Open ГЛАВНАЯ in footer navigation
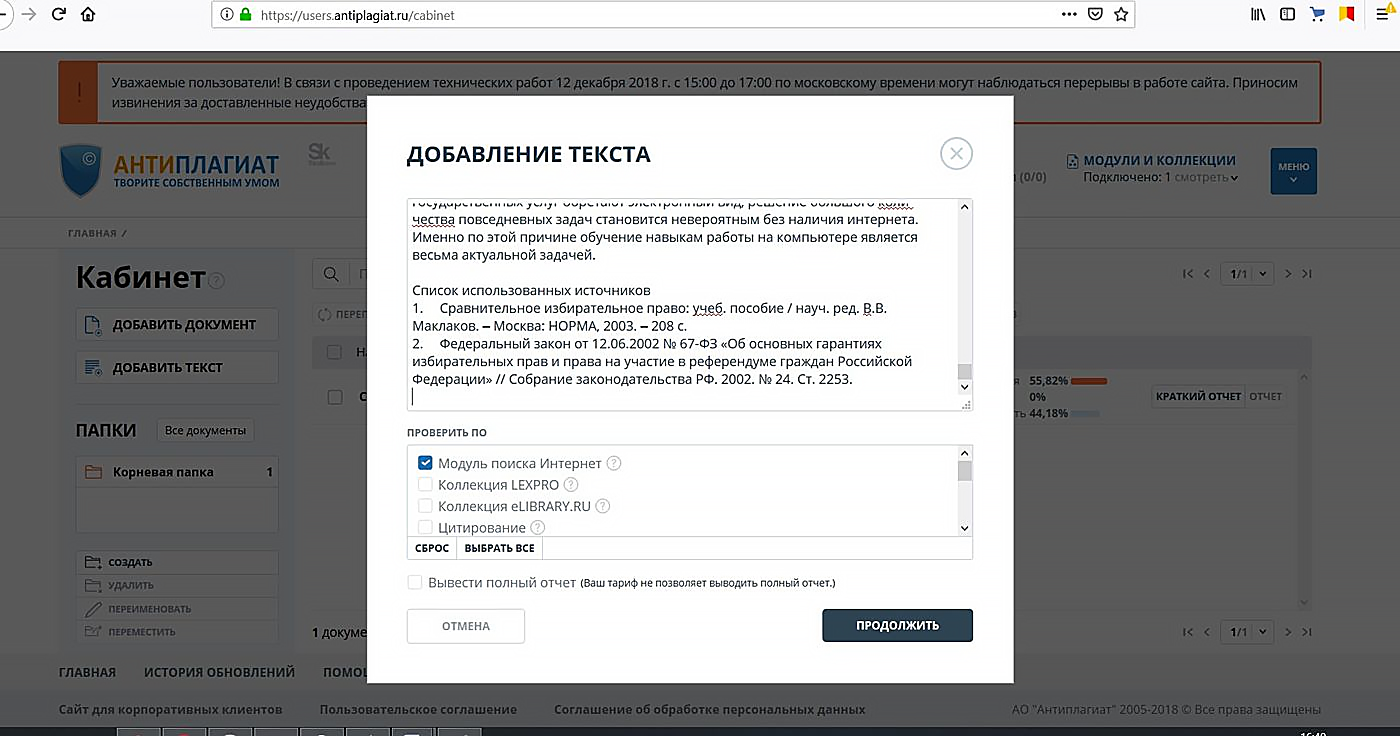The width and height of the screenshot is (1400, 736). 87,673
